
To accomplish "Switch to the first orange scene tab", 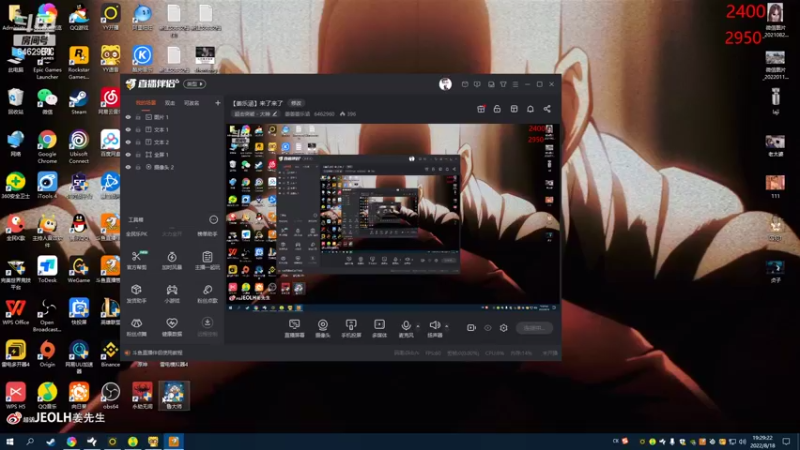I will click(x=145, y=103).
